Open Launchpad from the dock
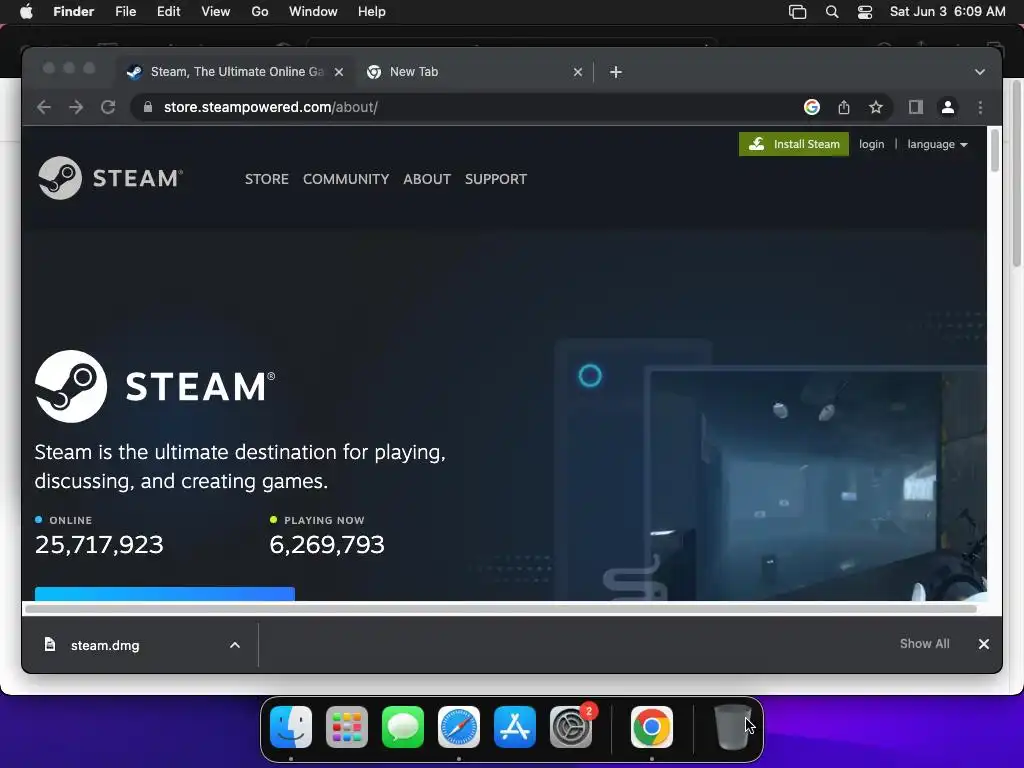The height and width of the screenshot is (768, 1024). (347, 727)
